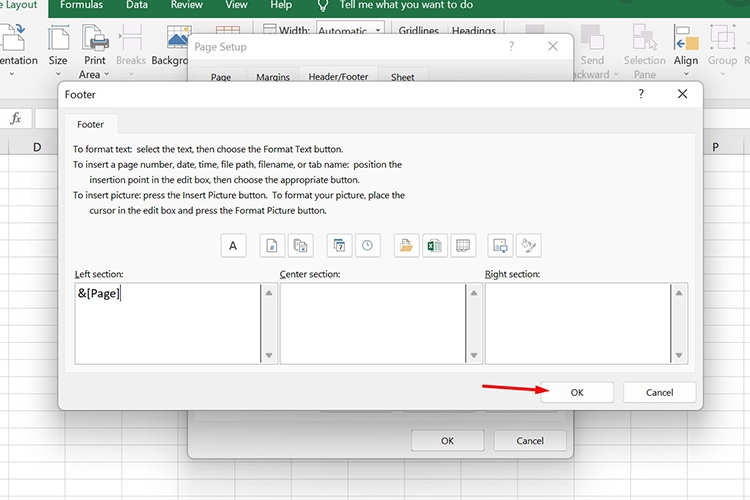Open the Data ribbon tab
This screenshot has width=750, height=500.
pos(137,5)
